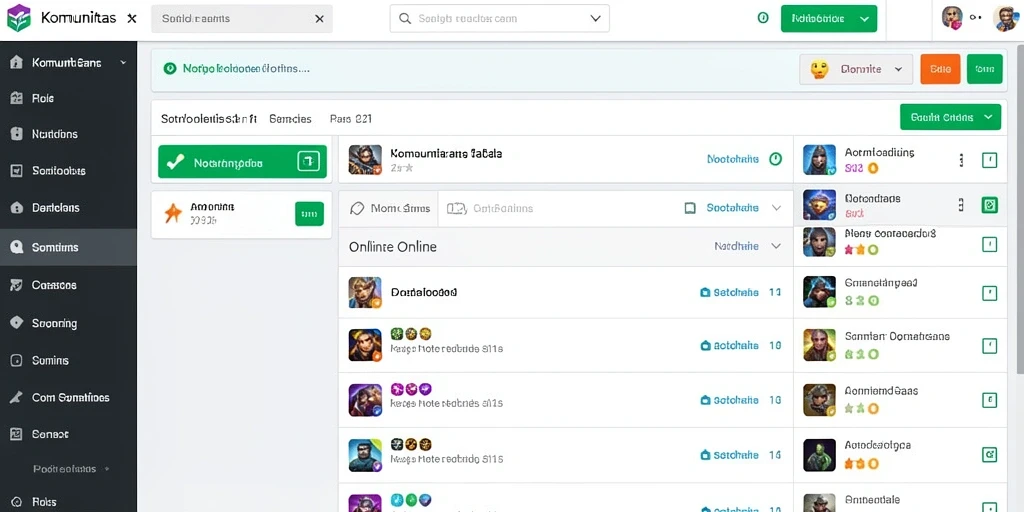The image size is (1024, 512).
Task: Toggle the checked green box on second right-panel row
Action: point(989,205)
